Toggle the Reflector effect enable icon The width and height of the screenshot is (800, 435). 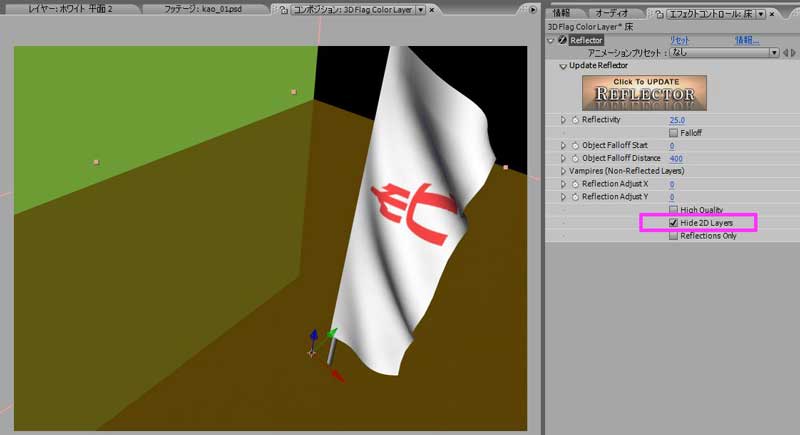pos(562,40)
